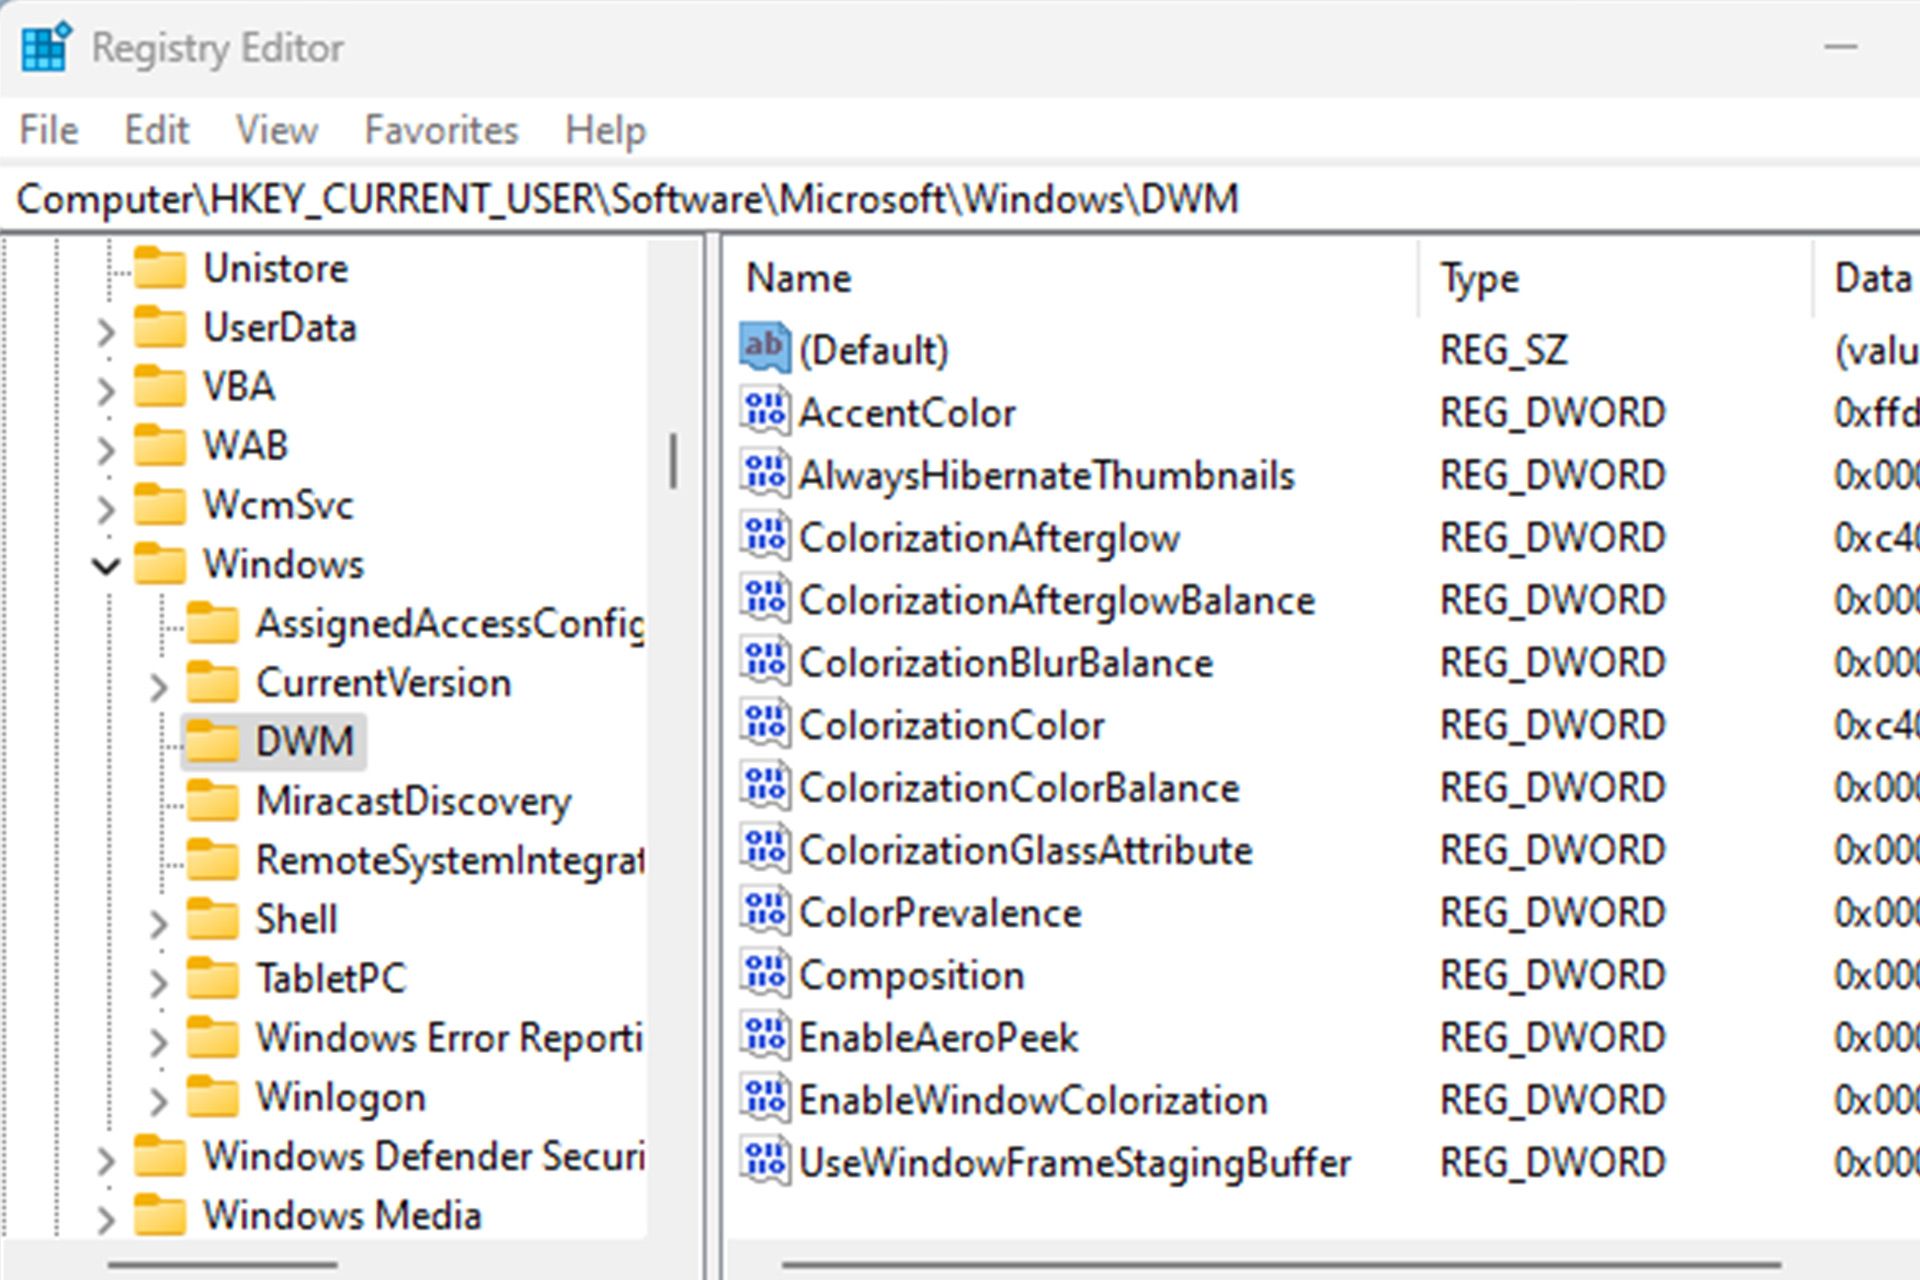This screenshot has width=1920, height=1280.
Task: Select the DWM folder icon in tree
Action: click(213, 741)
